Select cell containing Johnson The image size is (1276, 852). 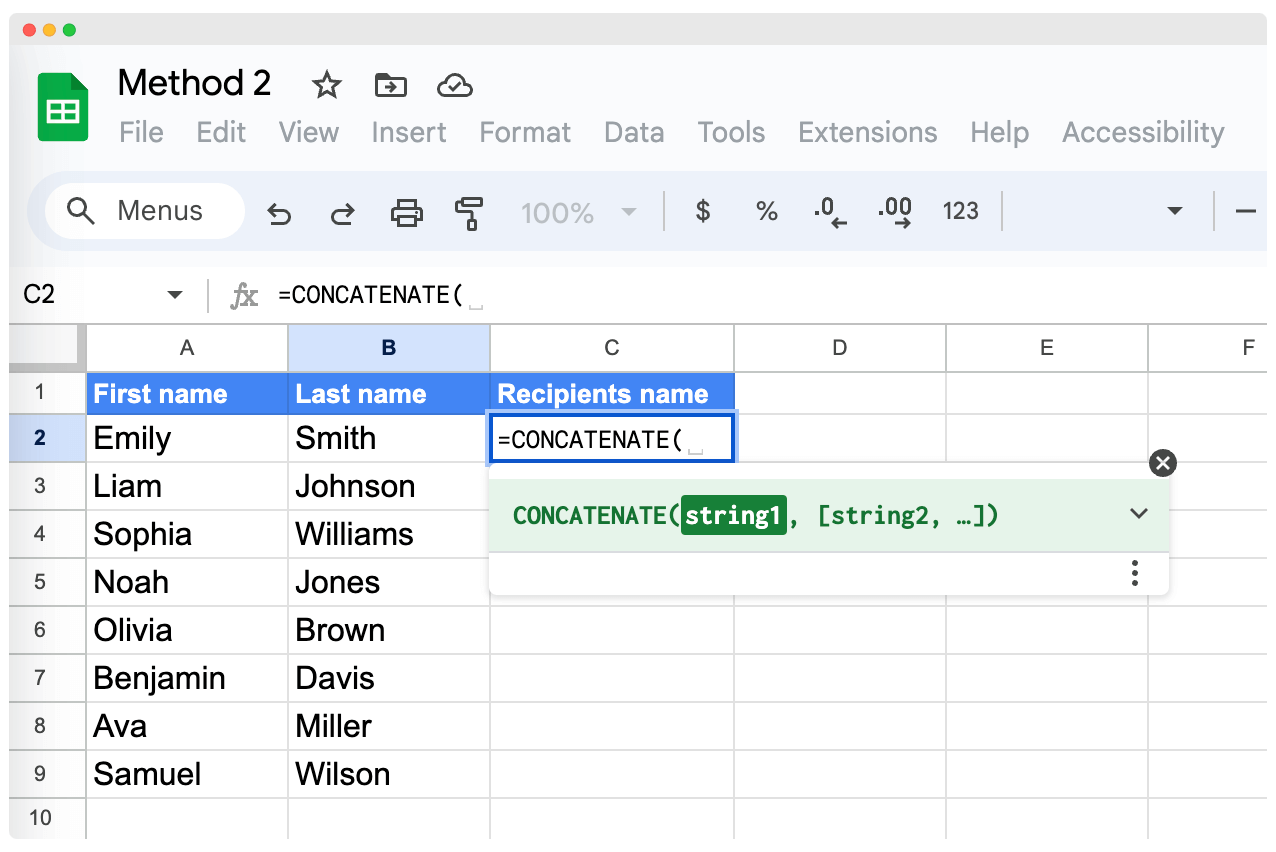pyautogui.click(x=388, y=486)
